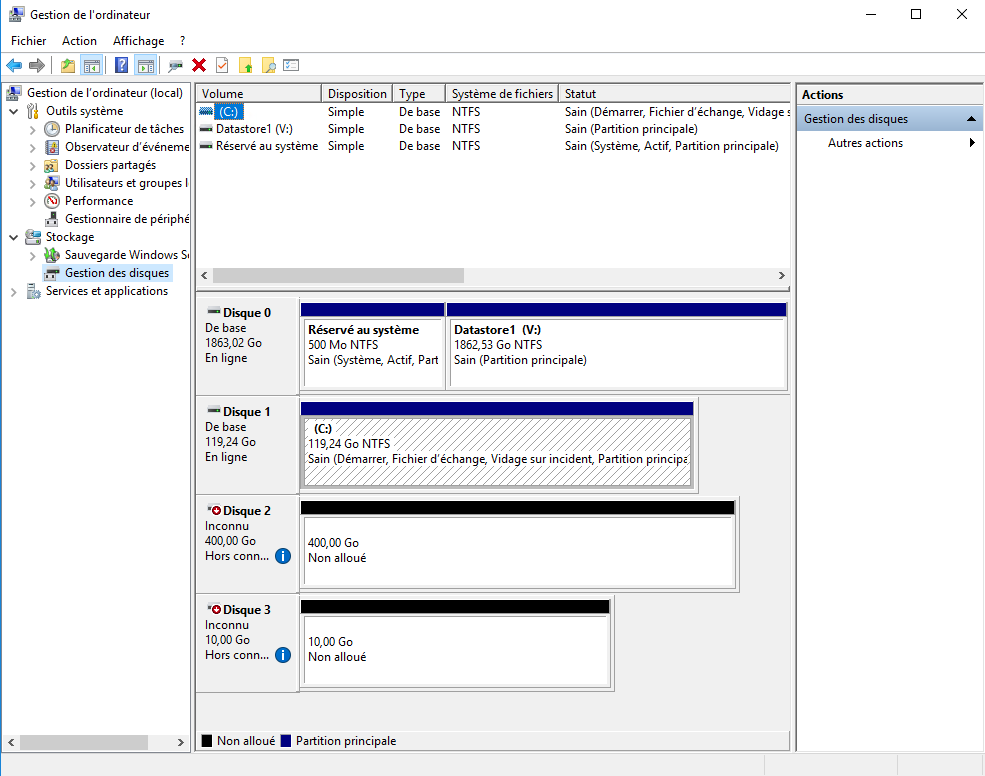985x776 pixels.
Task: Click the info icon next to Disque 3
Action: click(282, 655)
